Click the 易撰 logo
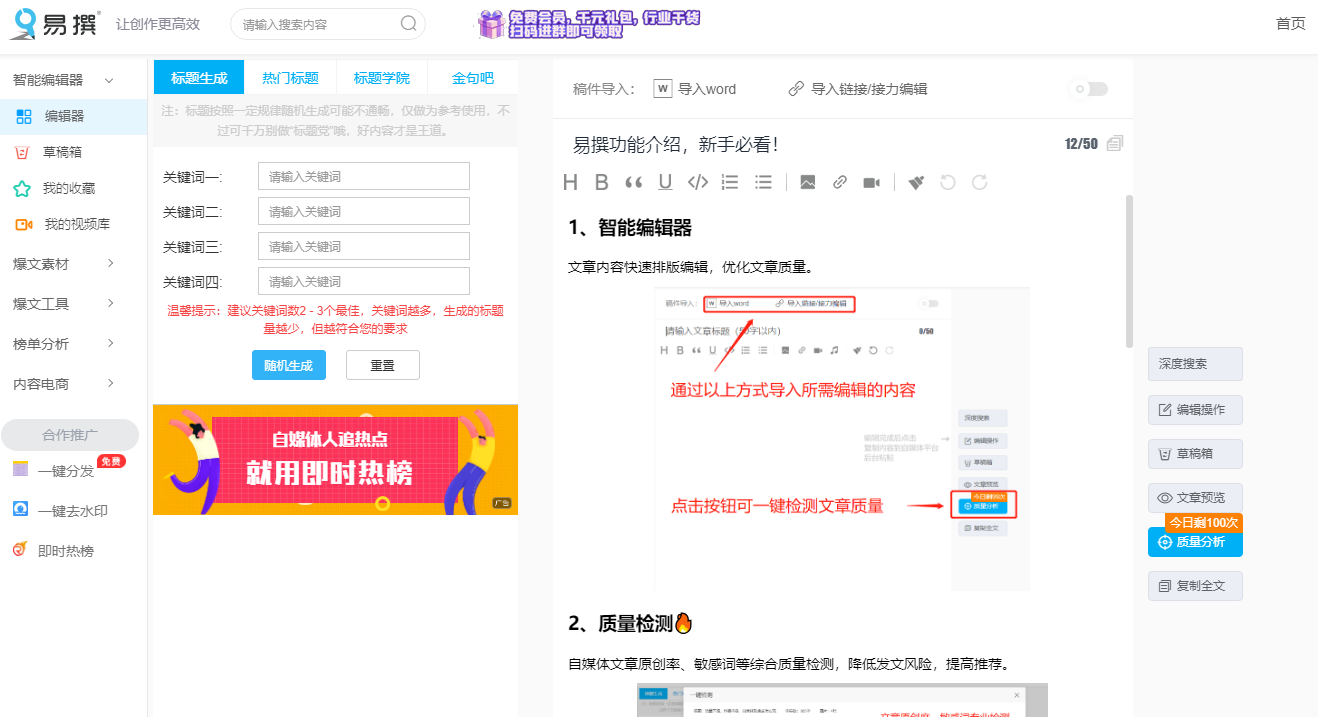The width and height of the screenshot is (1318, 717). pos(54,24)
